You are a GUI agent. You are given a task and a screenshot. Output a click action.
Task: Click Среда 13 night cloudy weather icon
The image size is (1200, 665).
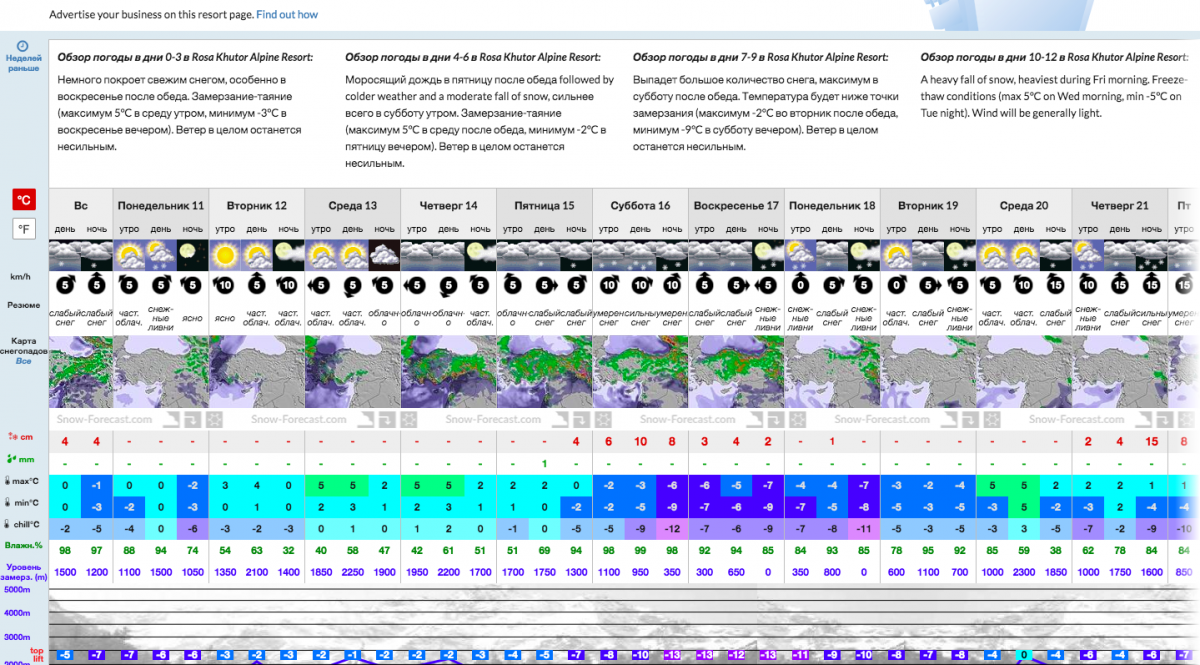tap(384, 254)
